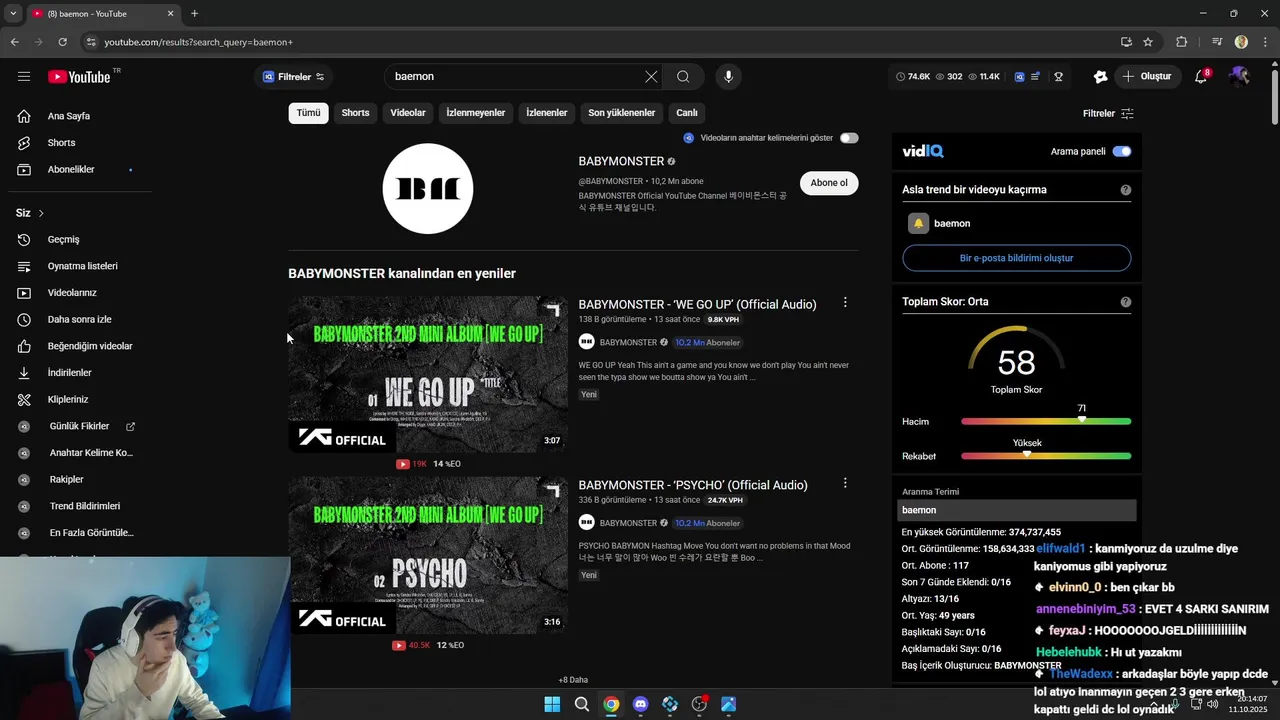
Task: Select the İzlenmeyenler filter chip
Action: tap(476, 113)
